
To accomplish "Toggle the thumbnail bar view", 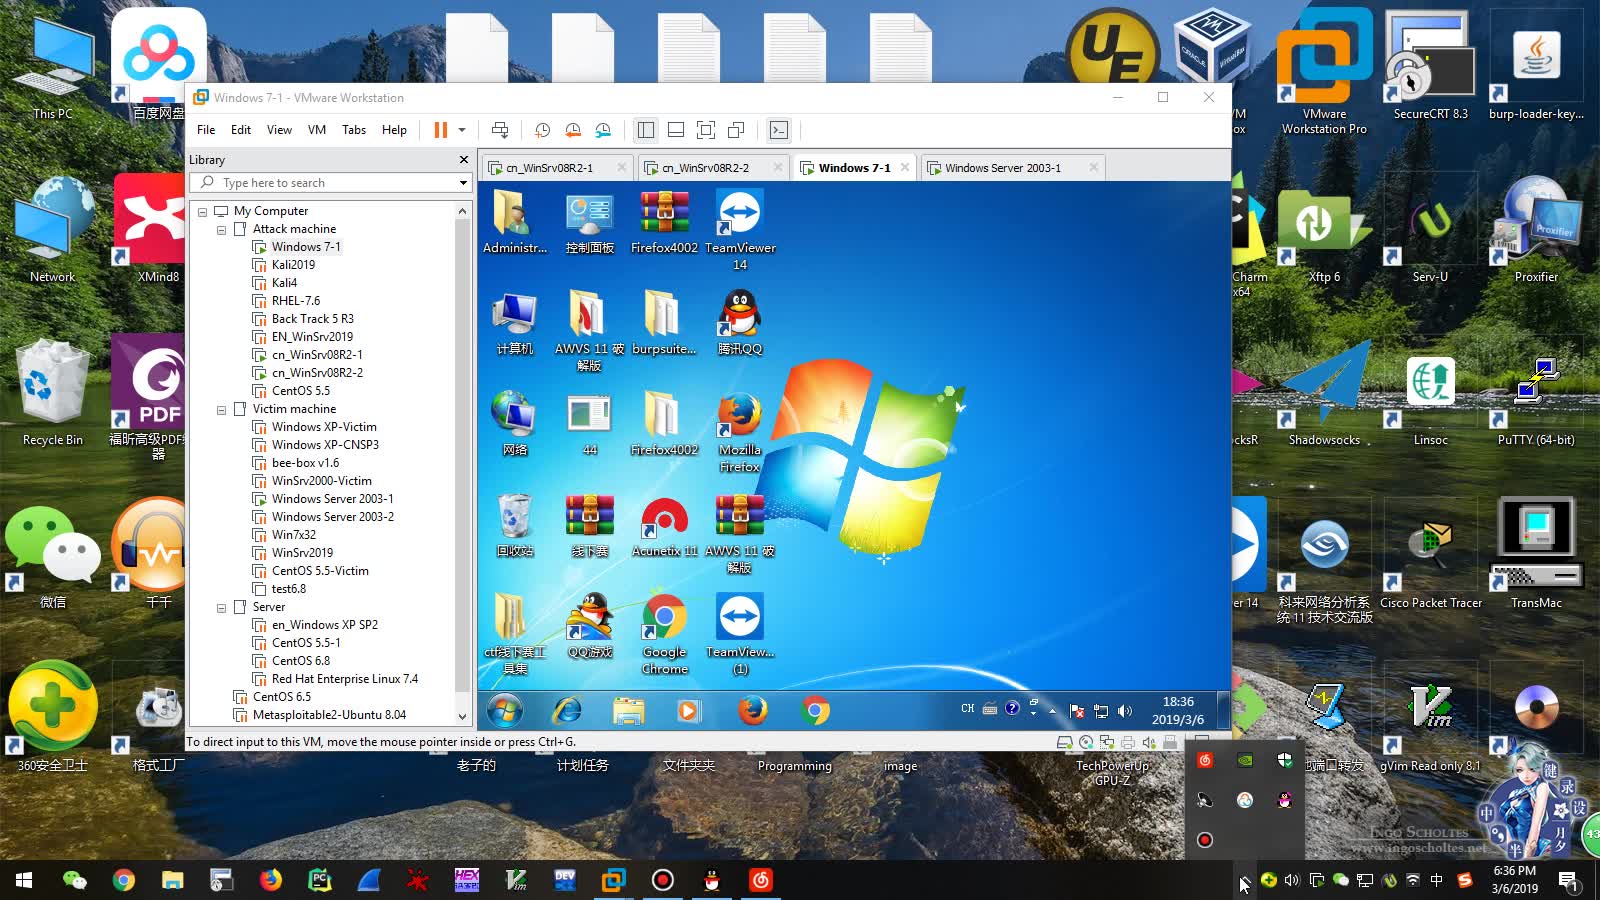I will point(676,130).
